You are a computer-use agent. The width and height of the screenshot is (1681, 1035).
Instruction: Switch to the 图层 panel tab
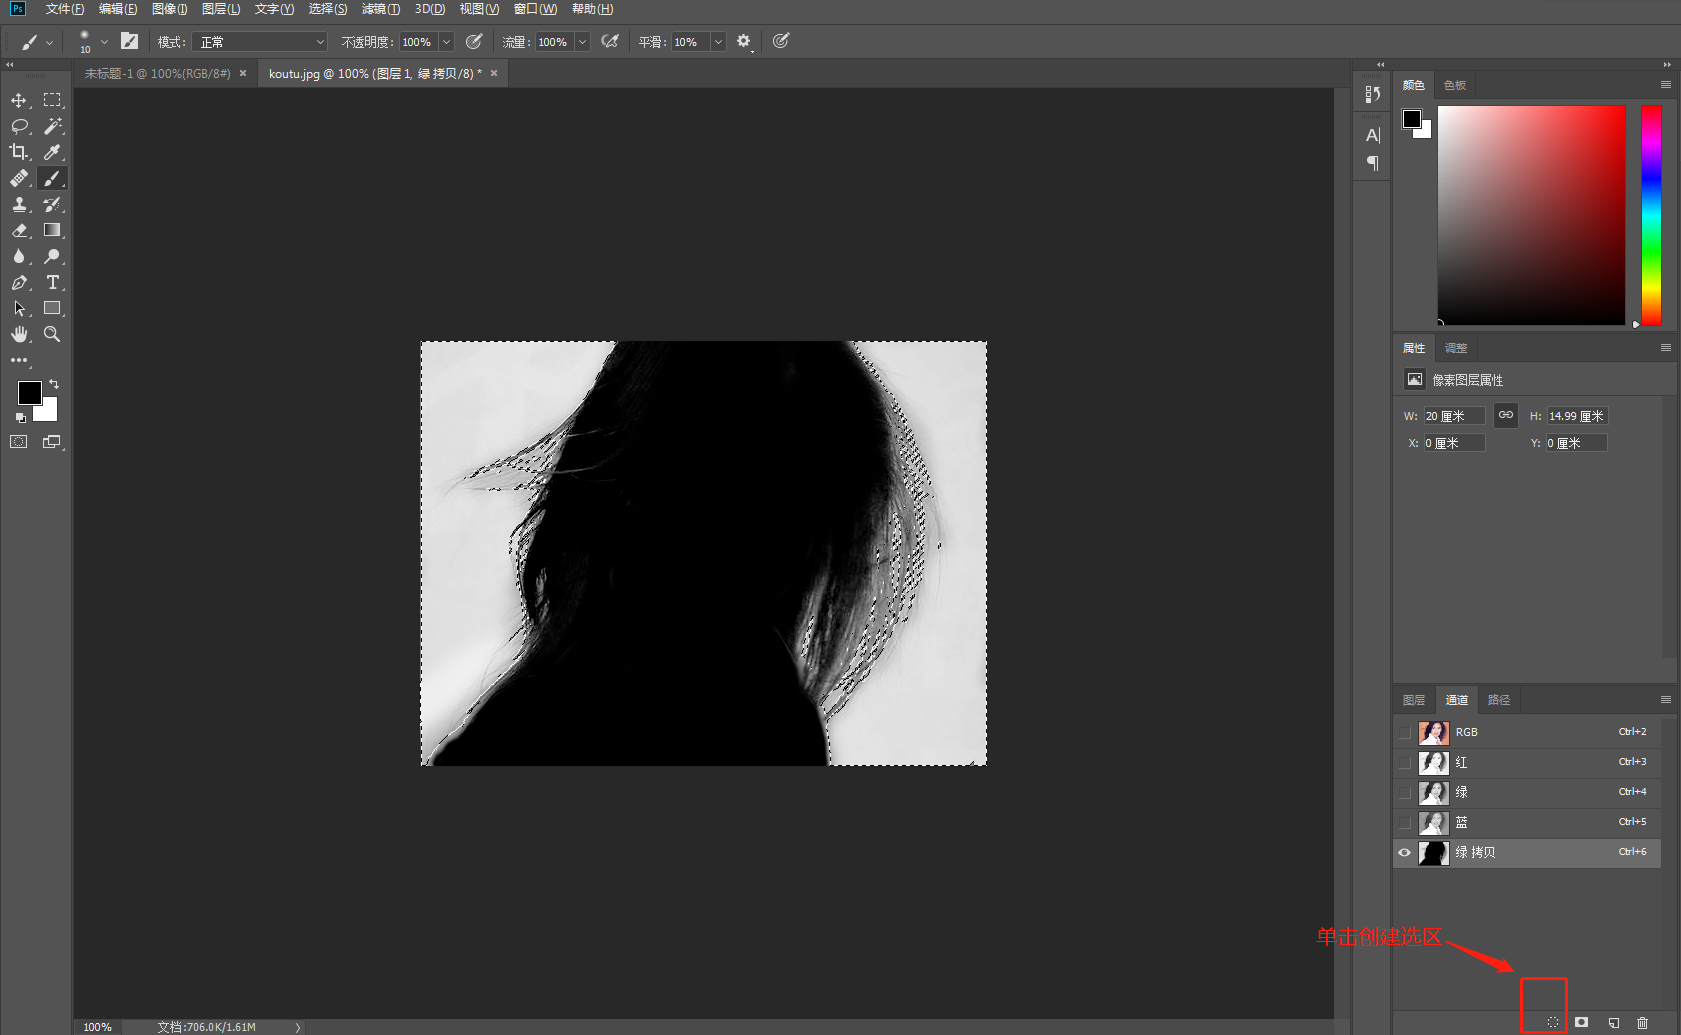pyautogui.click(x=1414, y=700)
